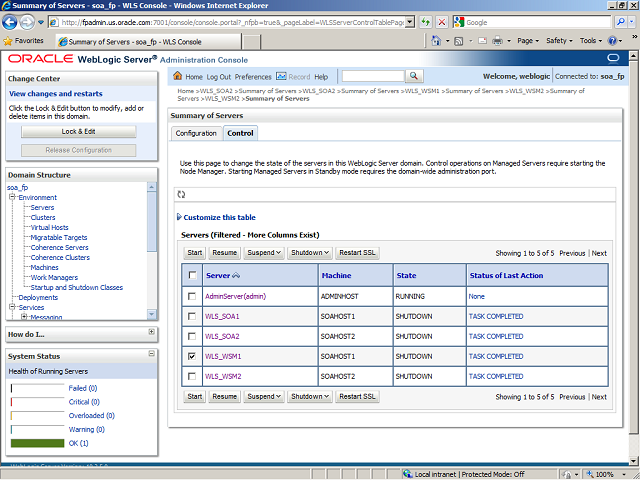
Task: Open the top Suspend dropdown button
Action: click(x=264, y=253)
